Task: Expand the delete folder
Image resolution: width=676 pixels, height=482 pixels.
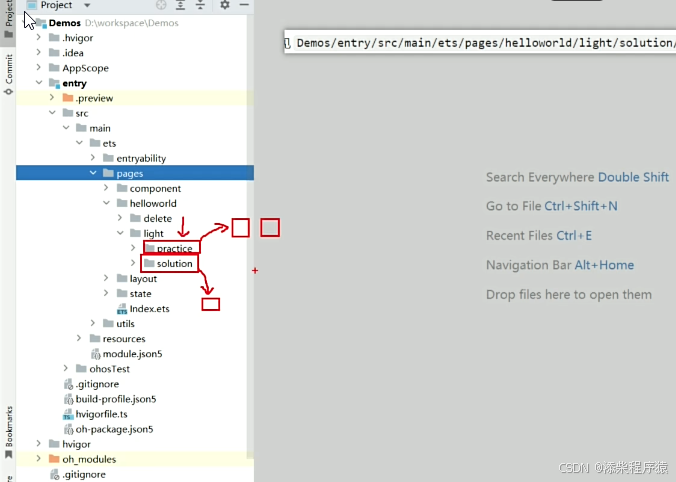Action: coord(120,218)
